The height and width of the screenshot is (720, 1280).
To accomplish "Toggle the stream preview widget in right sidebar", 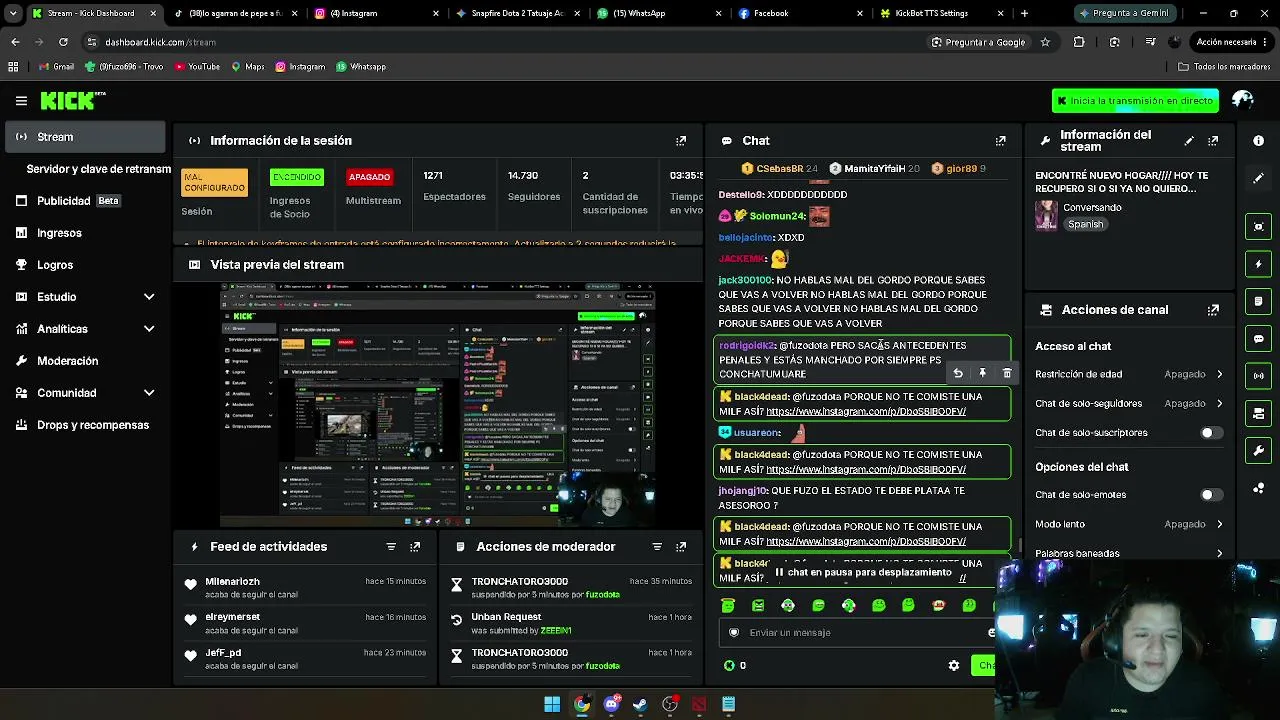I will (x=1259, y=226).
